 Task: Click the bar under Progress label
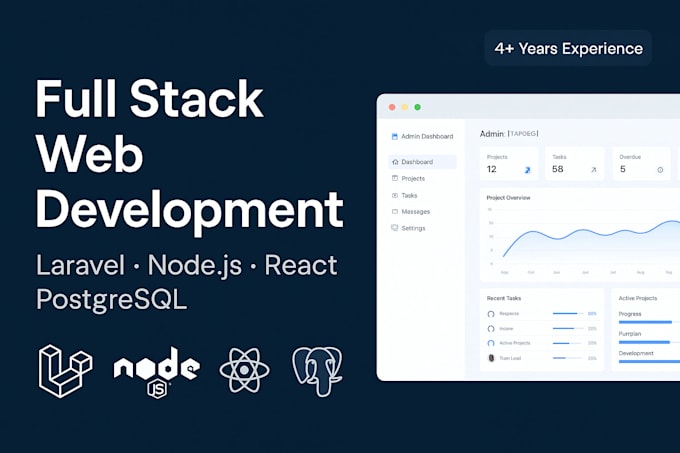649,322
